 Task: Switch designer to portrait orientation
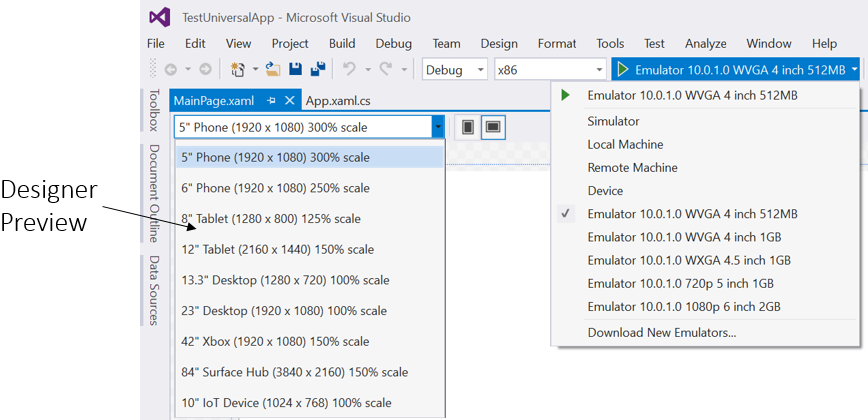[x=468, y=128]
